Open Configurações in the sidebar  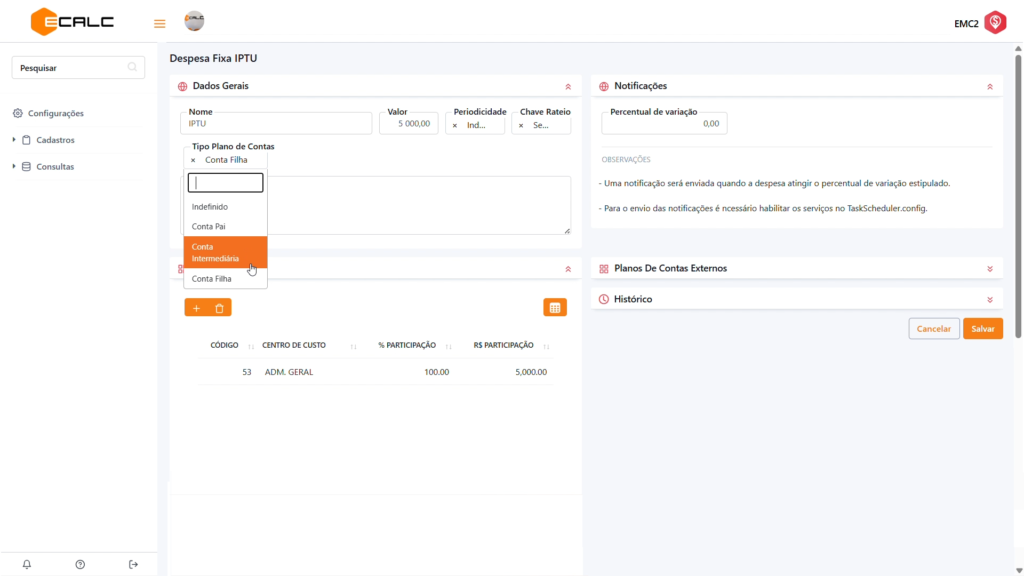pyautogui.click(x=55, y=114)
